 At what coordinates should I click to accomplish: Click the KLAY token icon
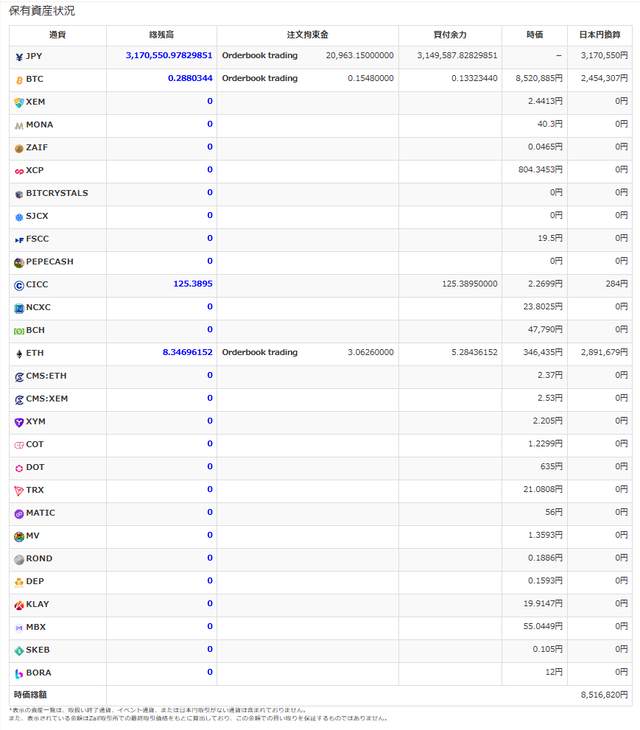pos(19,605)
